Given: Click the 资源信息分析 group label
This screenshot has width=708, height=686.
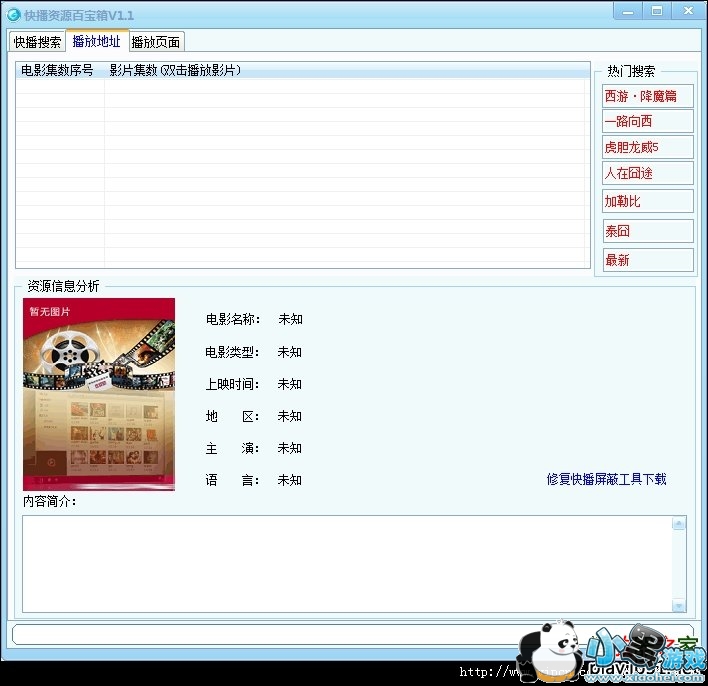Looking at the screenshot, I should point(63,286).
